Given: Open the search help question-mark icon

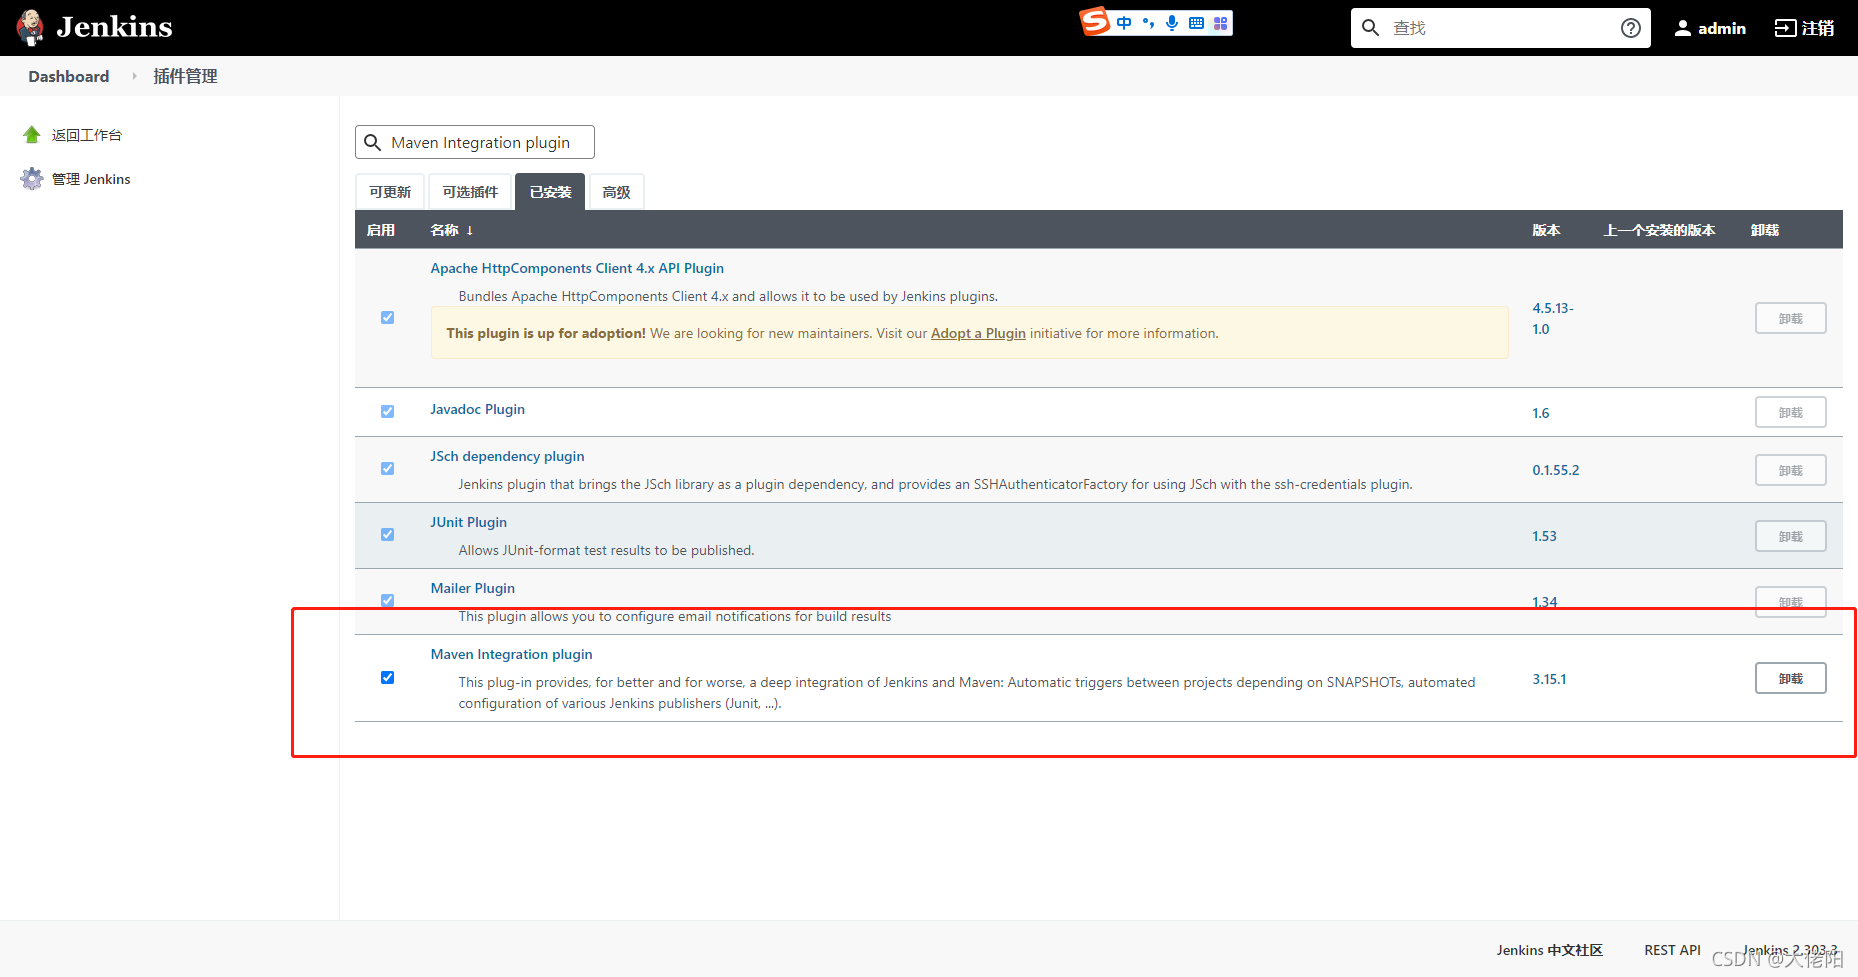Looking at the screenshot, I should tap(1631, 28).
